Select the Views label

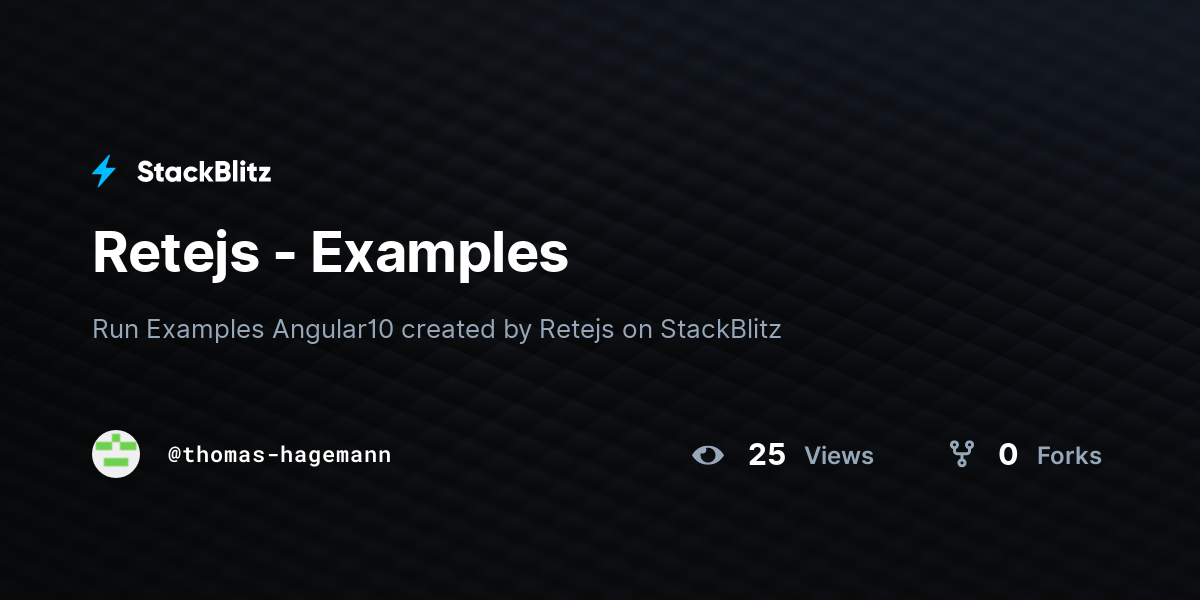[x=839, y=456]
